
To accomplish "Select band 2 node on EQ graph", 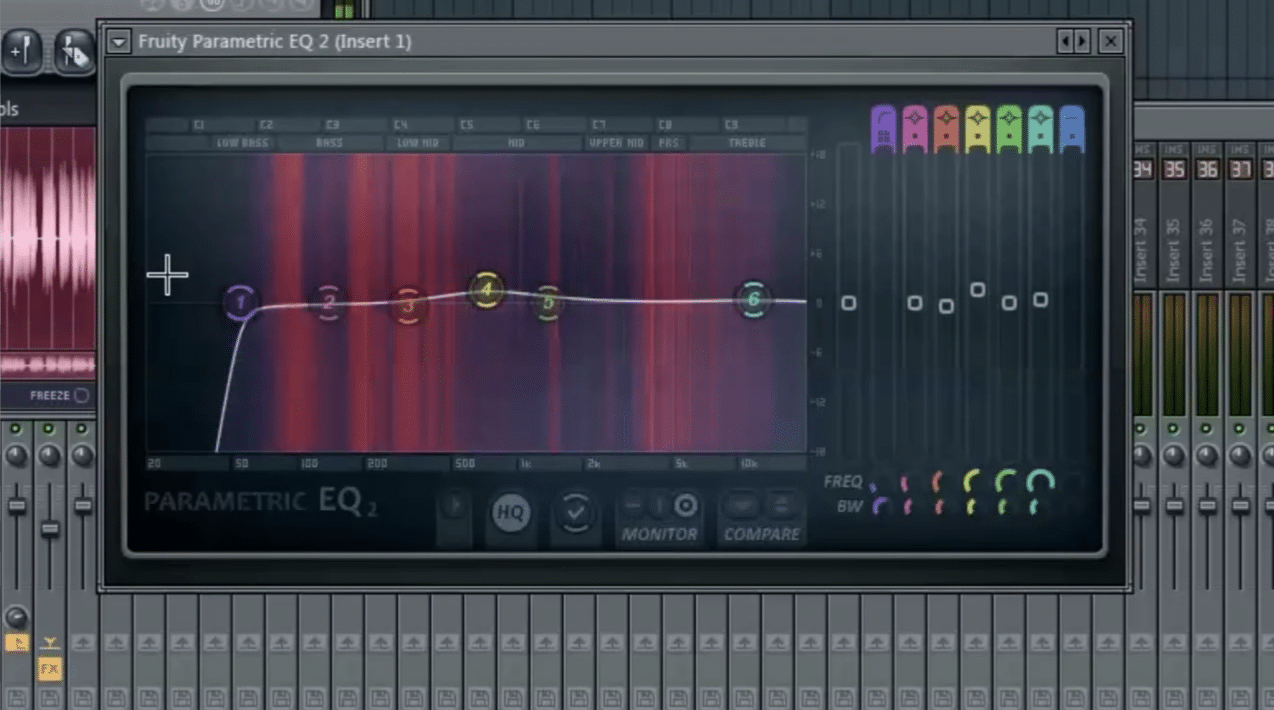I will 329,301.
